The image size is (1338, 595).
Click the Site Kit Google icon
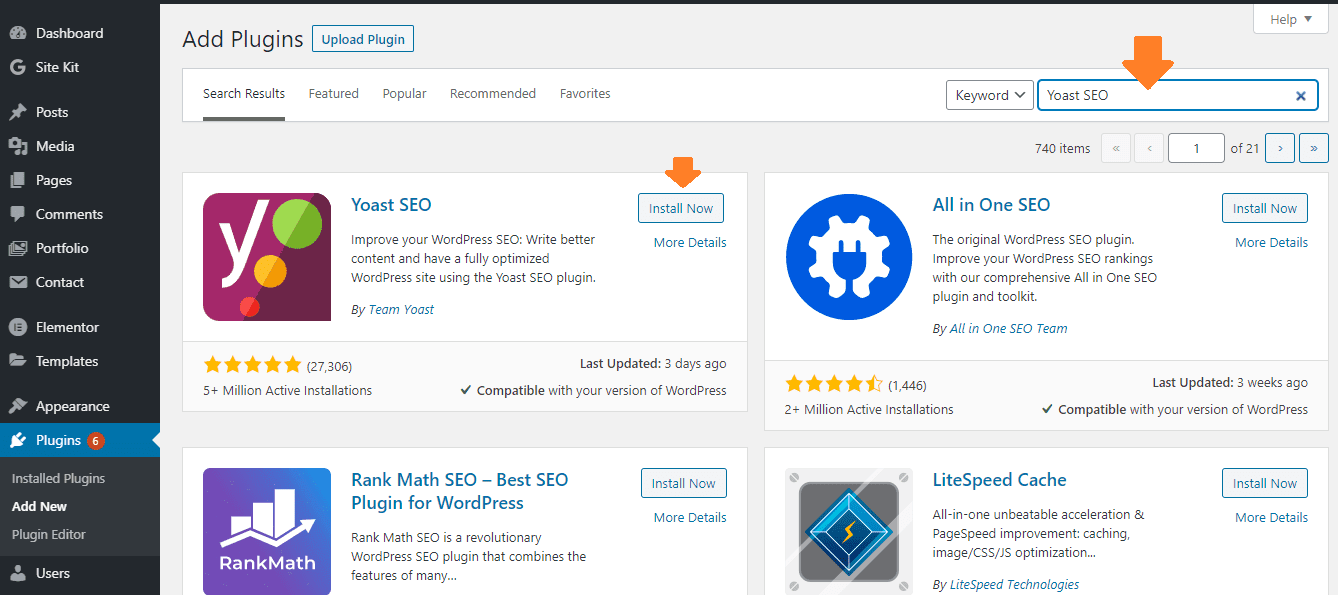[17, 67]
